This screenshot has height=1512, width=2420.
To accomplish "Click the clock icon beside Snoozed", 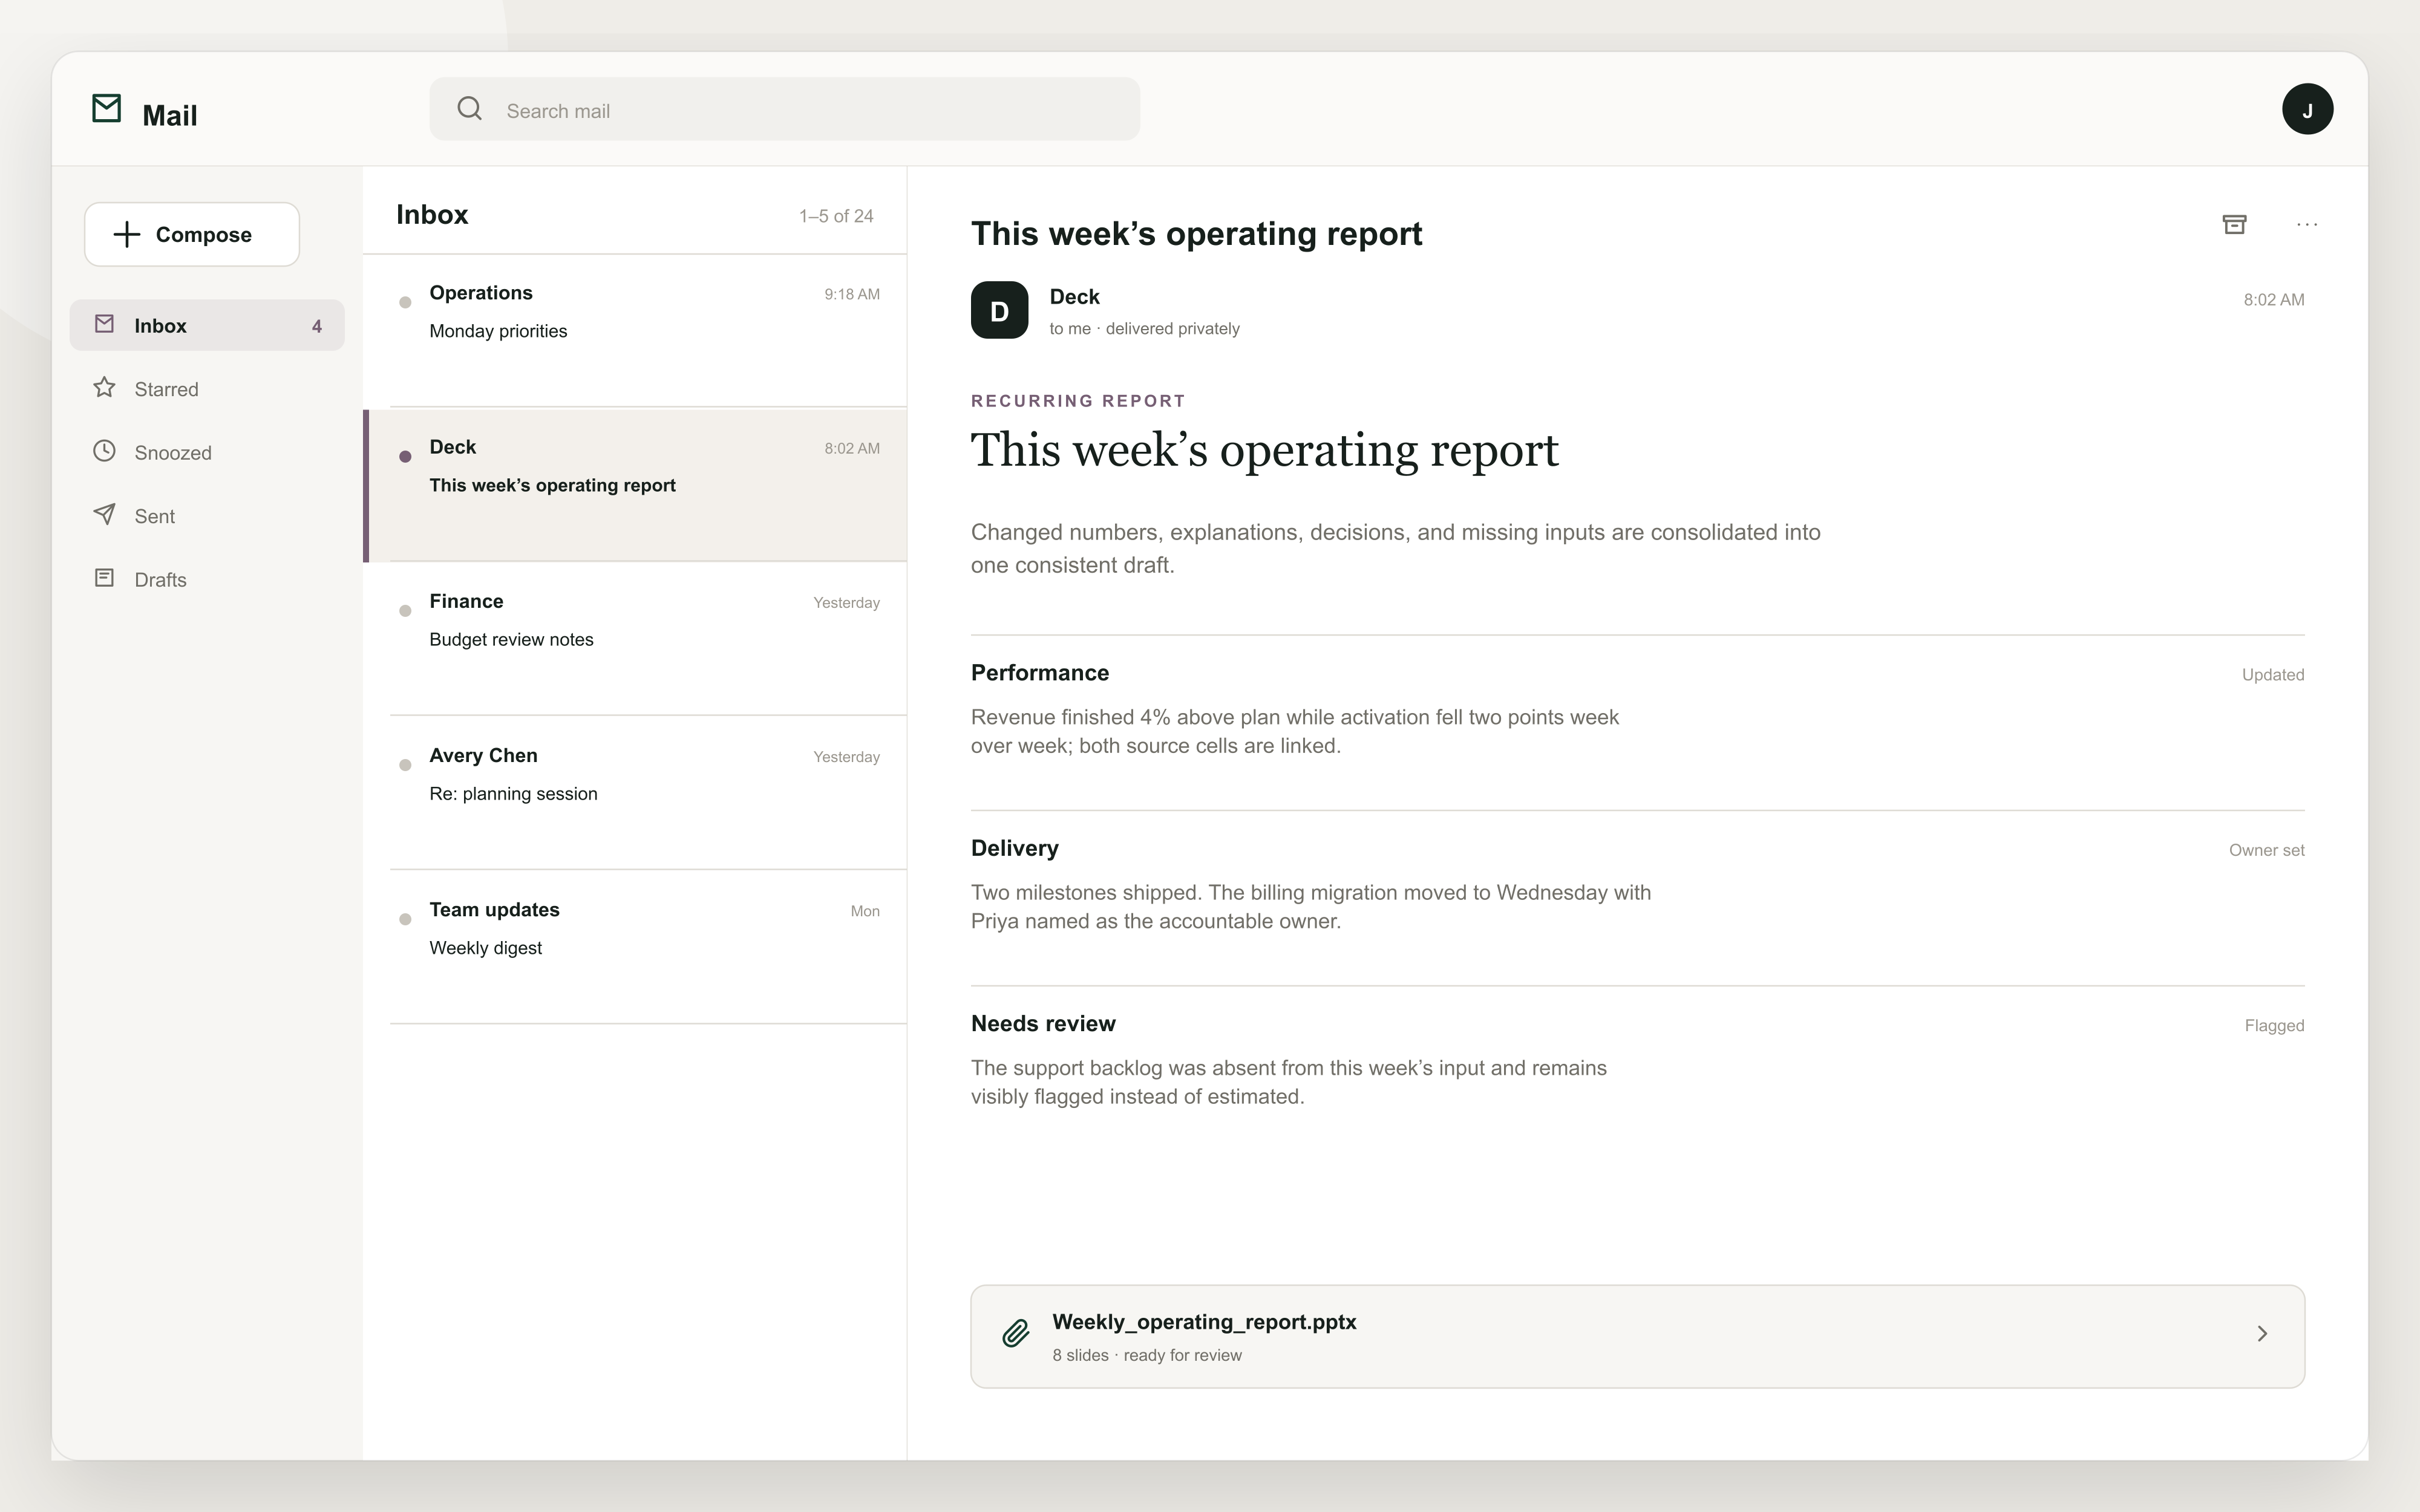I will (x=104, y=451).
